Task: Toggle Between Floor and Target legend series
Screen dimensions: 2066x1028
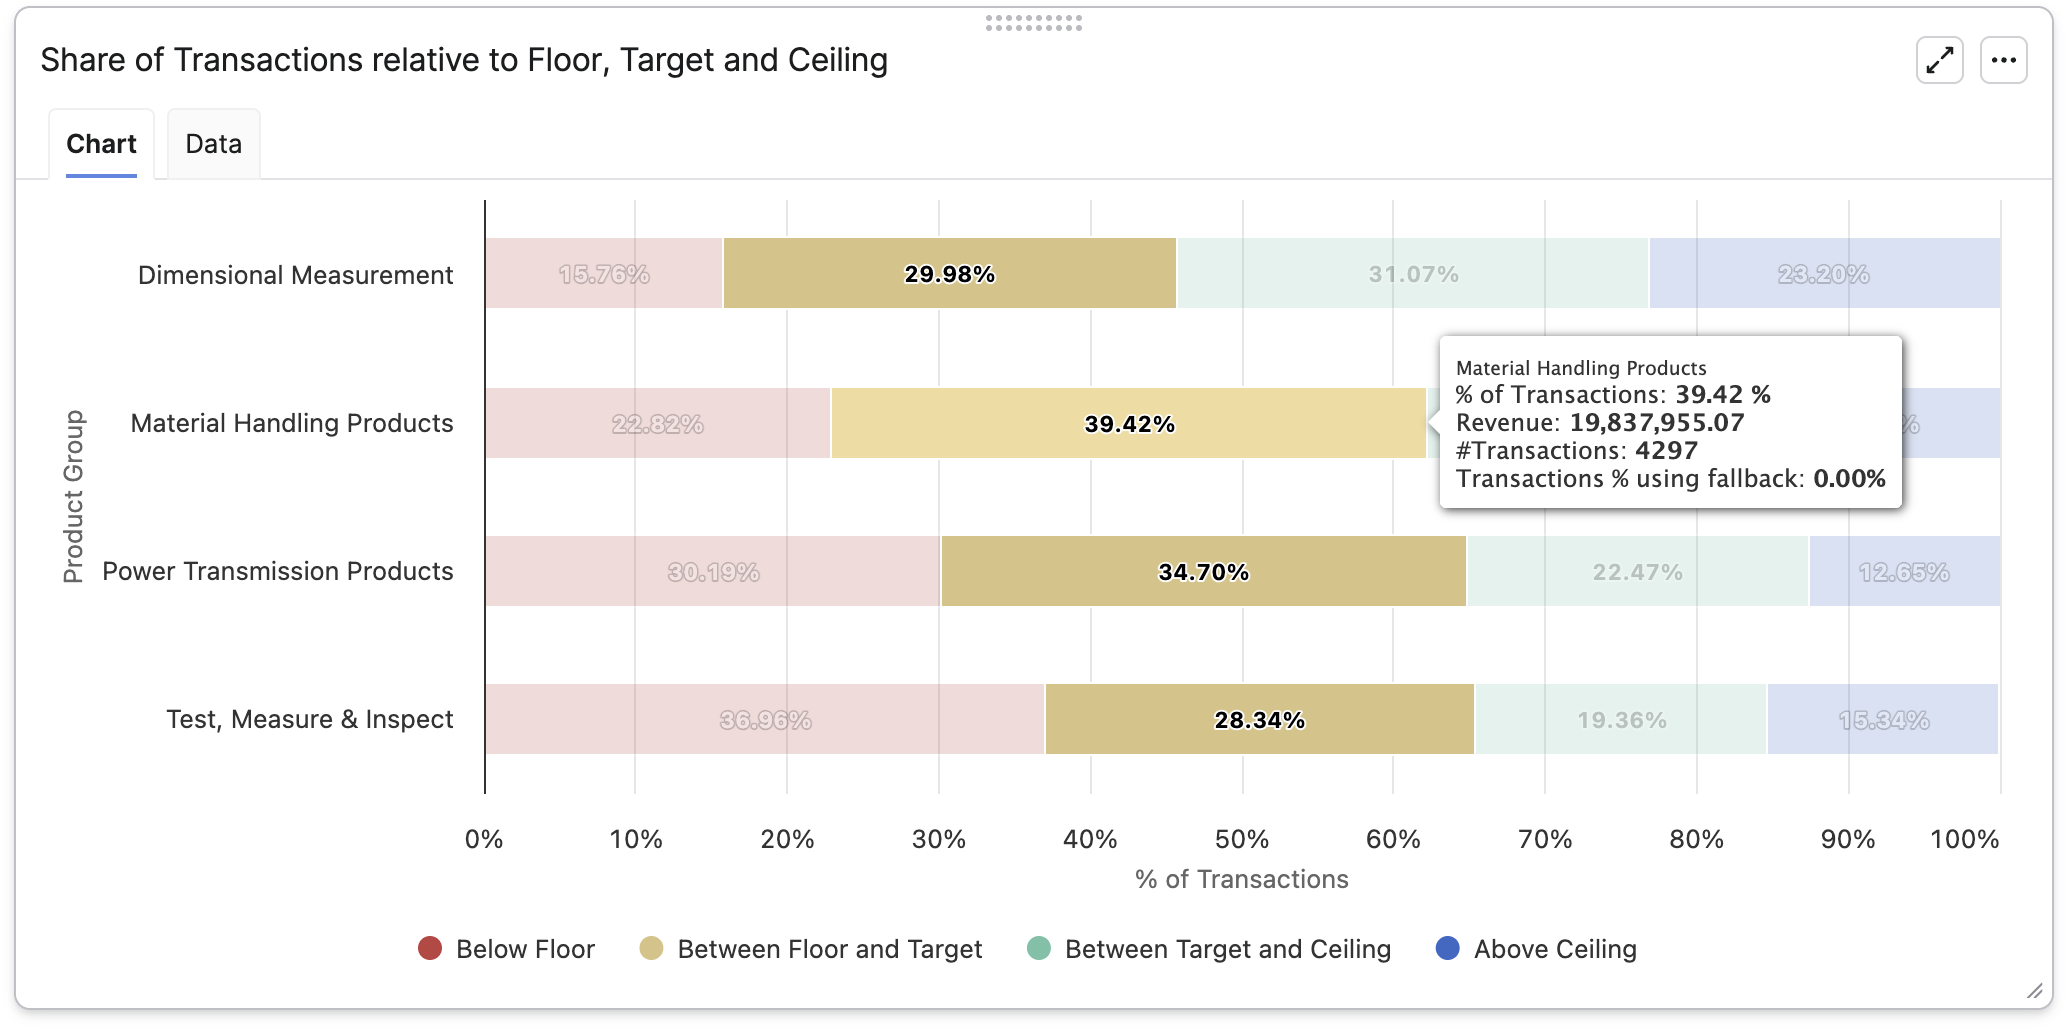Action: [829, 949]
